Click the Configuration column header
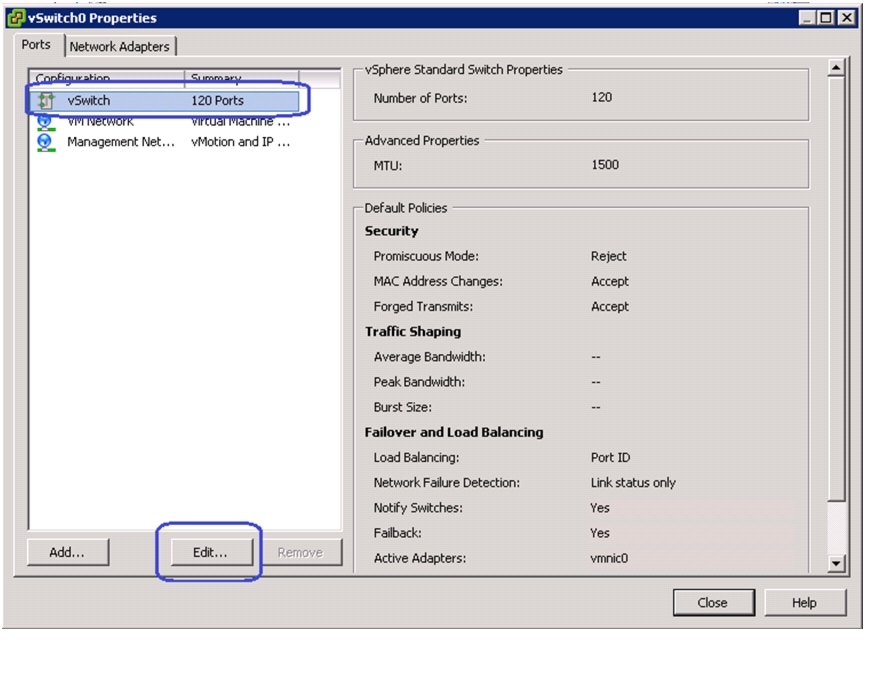 click(x=107, y=78)
